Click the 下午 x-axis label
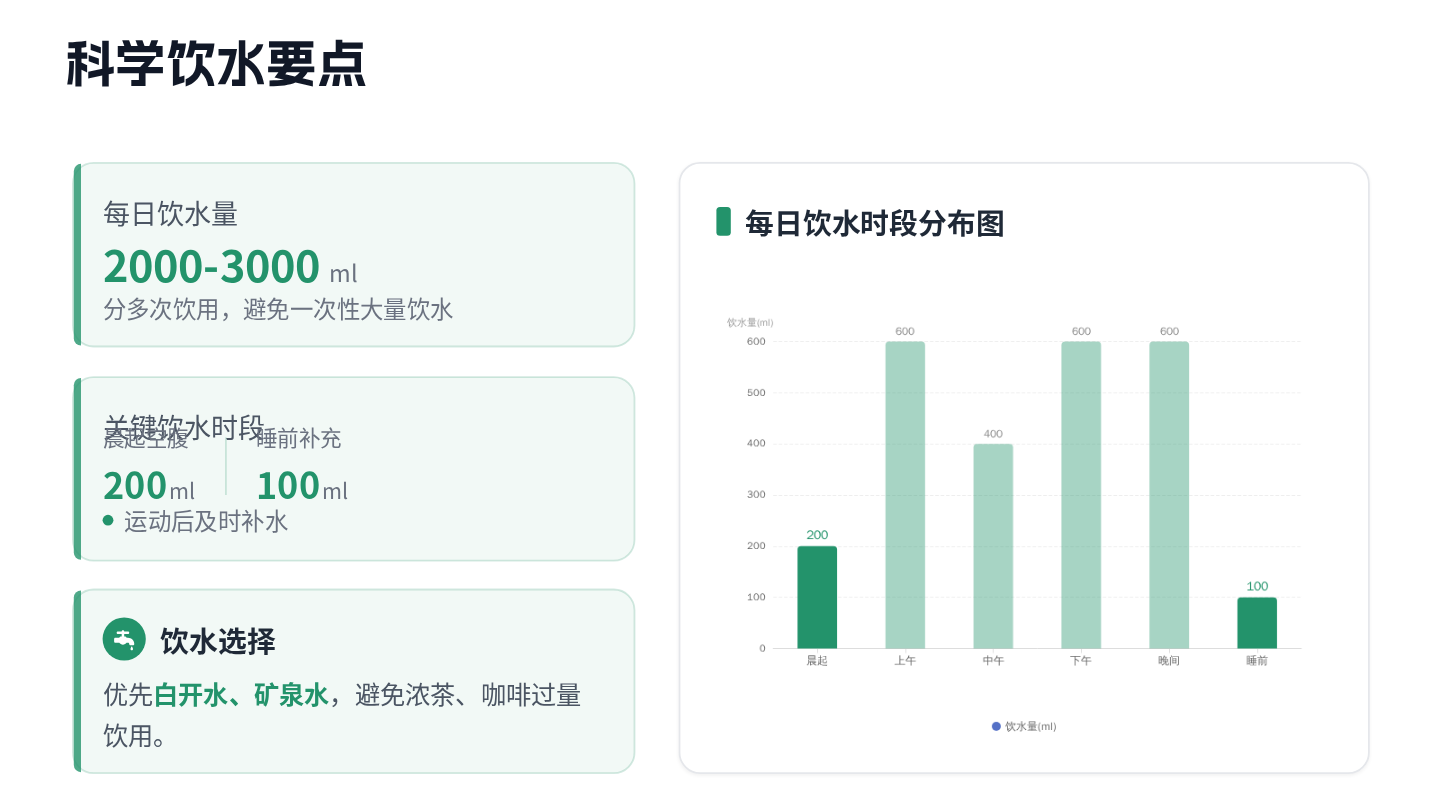 tap(1081, 661)
